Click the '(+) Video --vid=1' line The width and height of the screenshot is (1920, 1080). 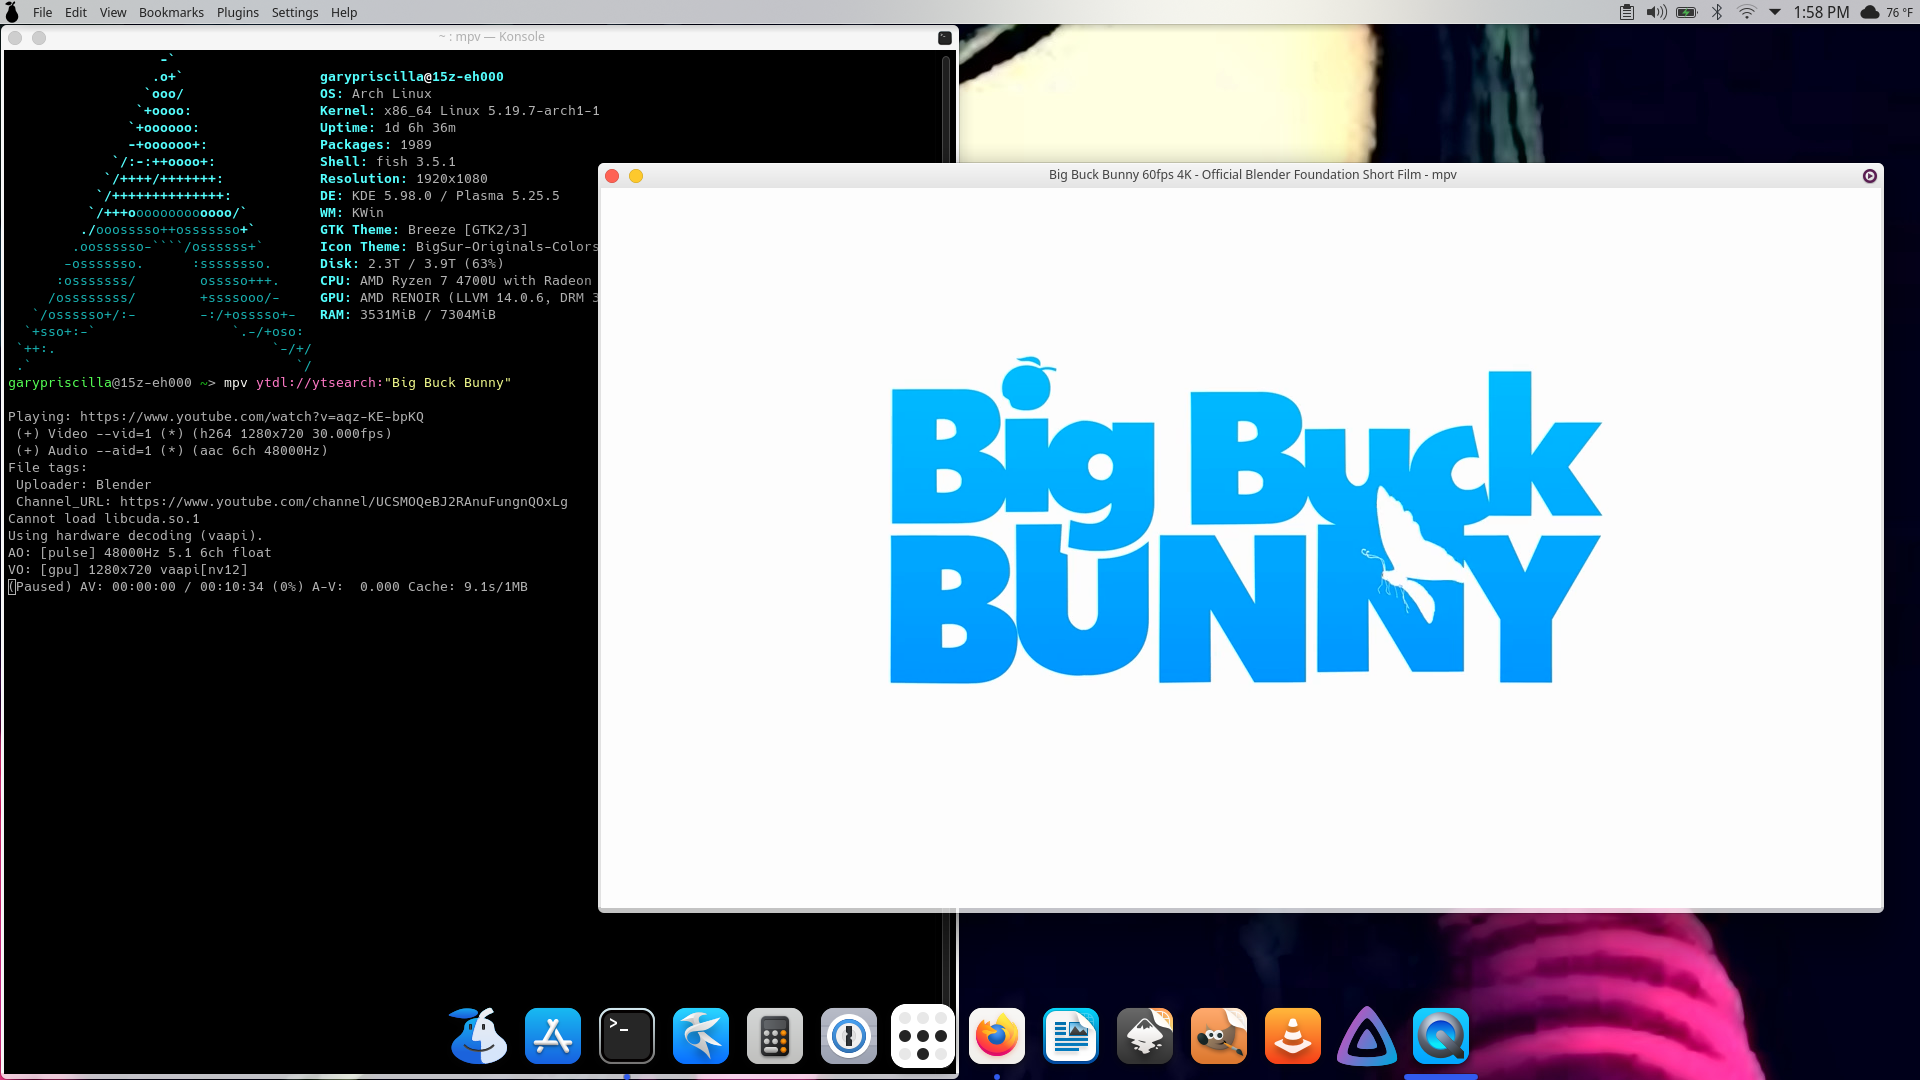(x=204, y=434)
